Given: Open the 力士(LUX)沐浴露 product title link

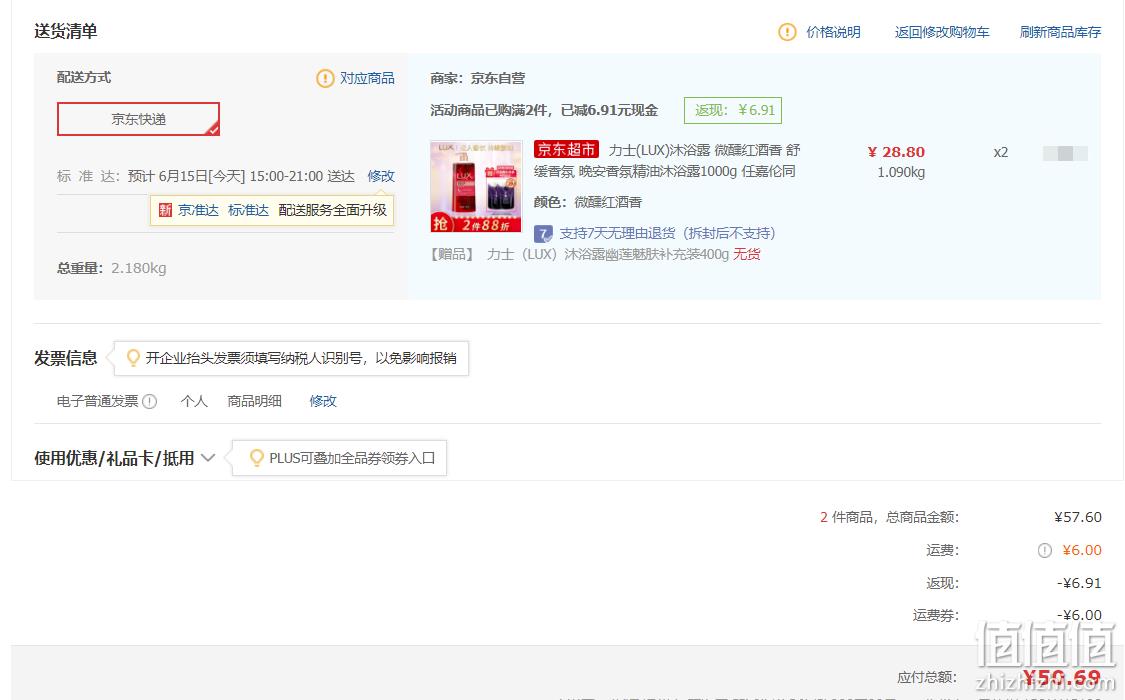Looking at the screenshot, I should click(667, 161).
